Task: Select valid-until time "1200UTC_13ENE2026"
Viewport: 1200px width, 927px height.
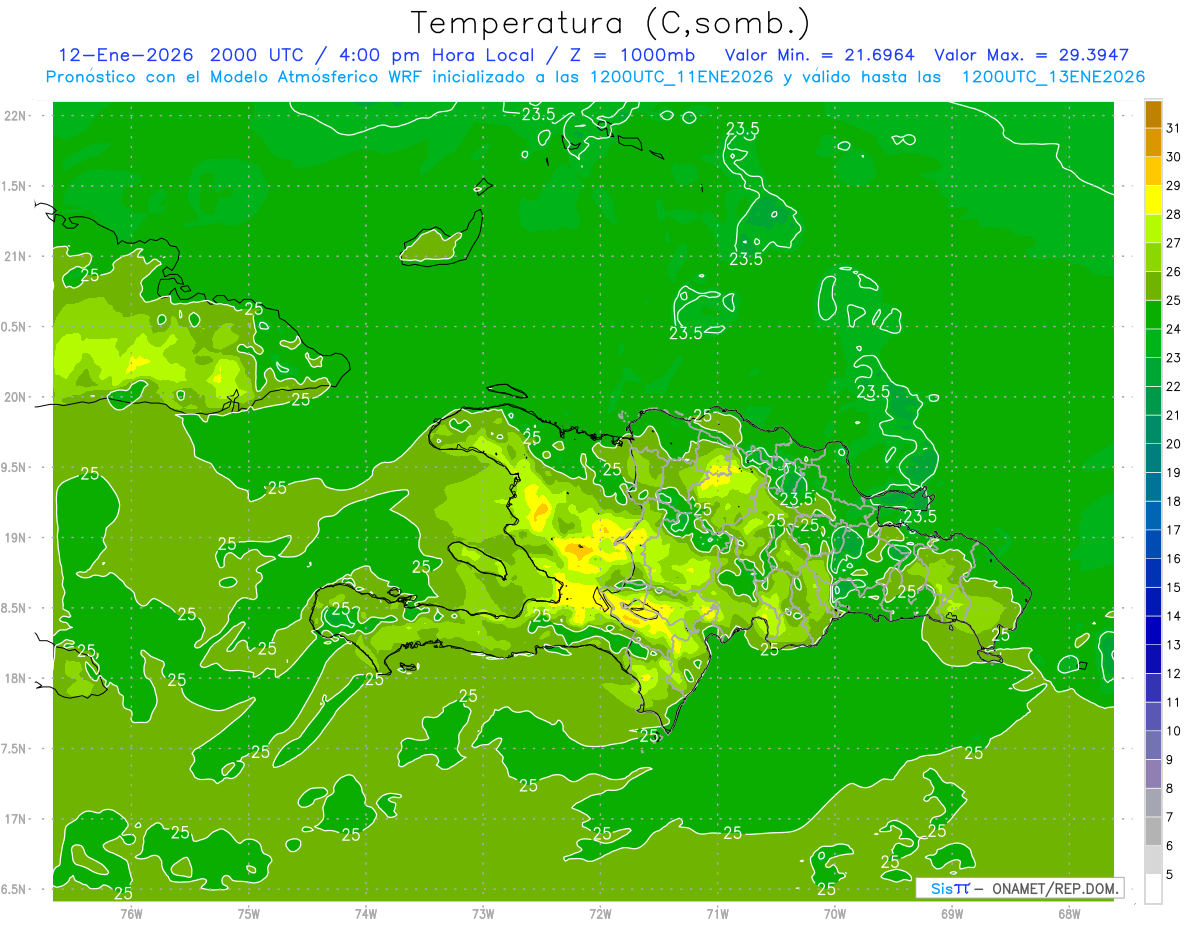Action: 1053,76
